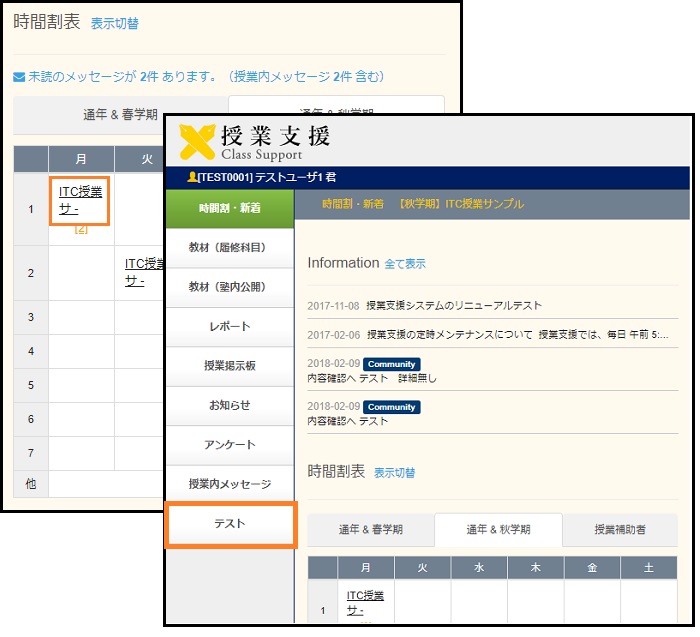700x637 pixels.
Task: Switch to 通年 & 秋学期 tab
Action: (498, 530)
